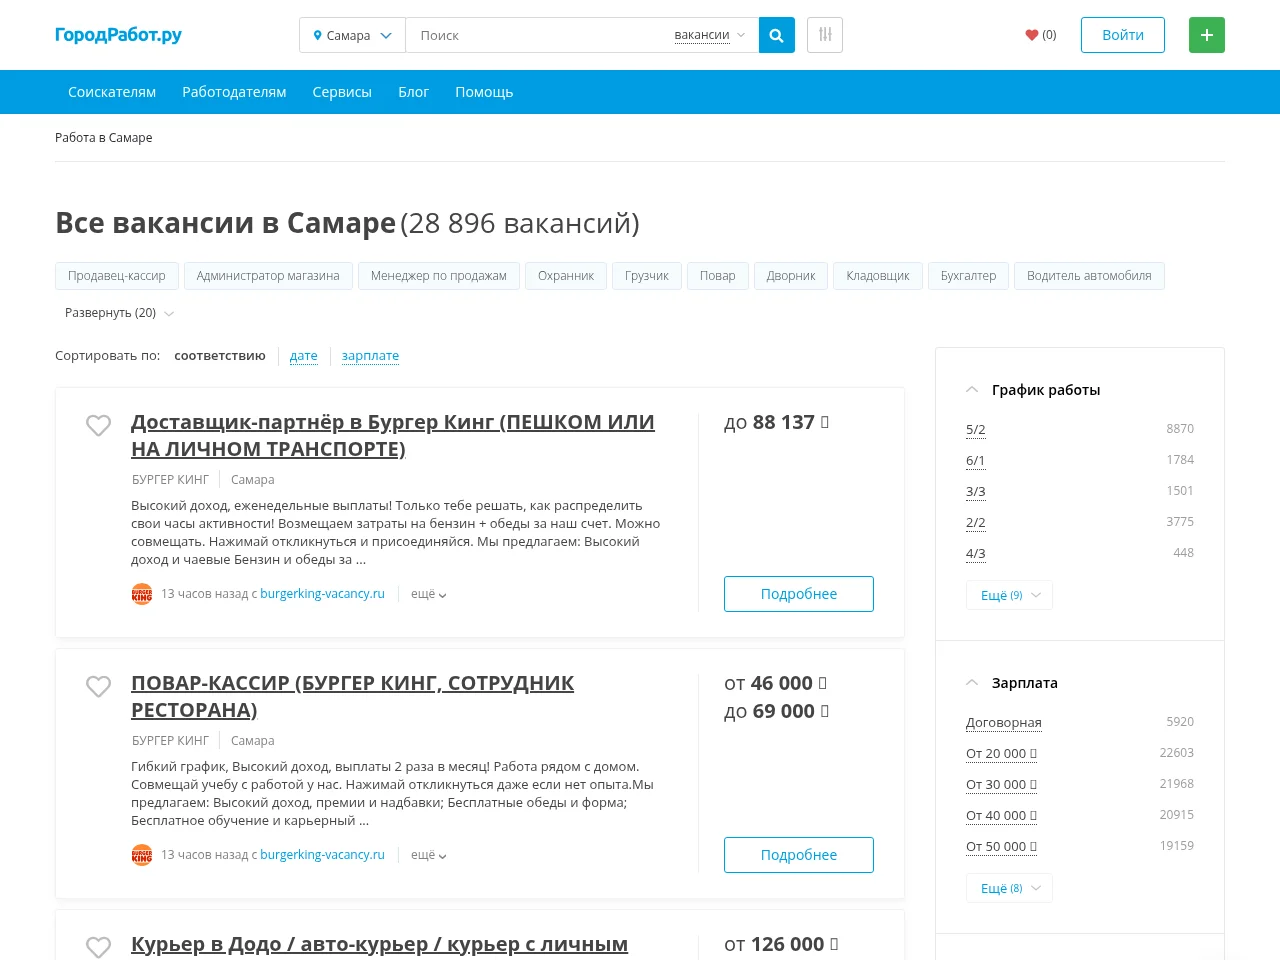Expand ещё details in delivery vacancy
Viewport: 1280px width, 960px height.
pos(428,594)
